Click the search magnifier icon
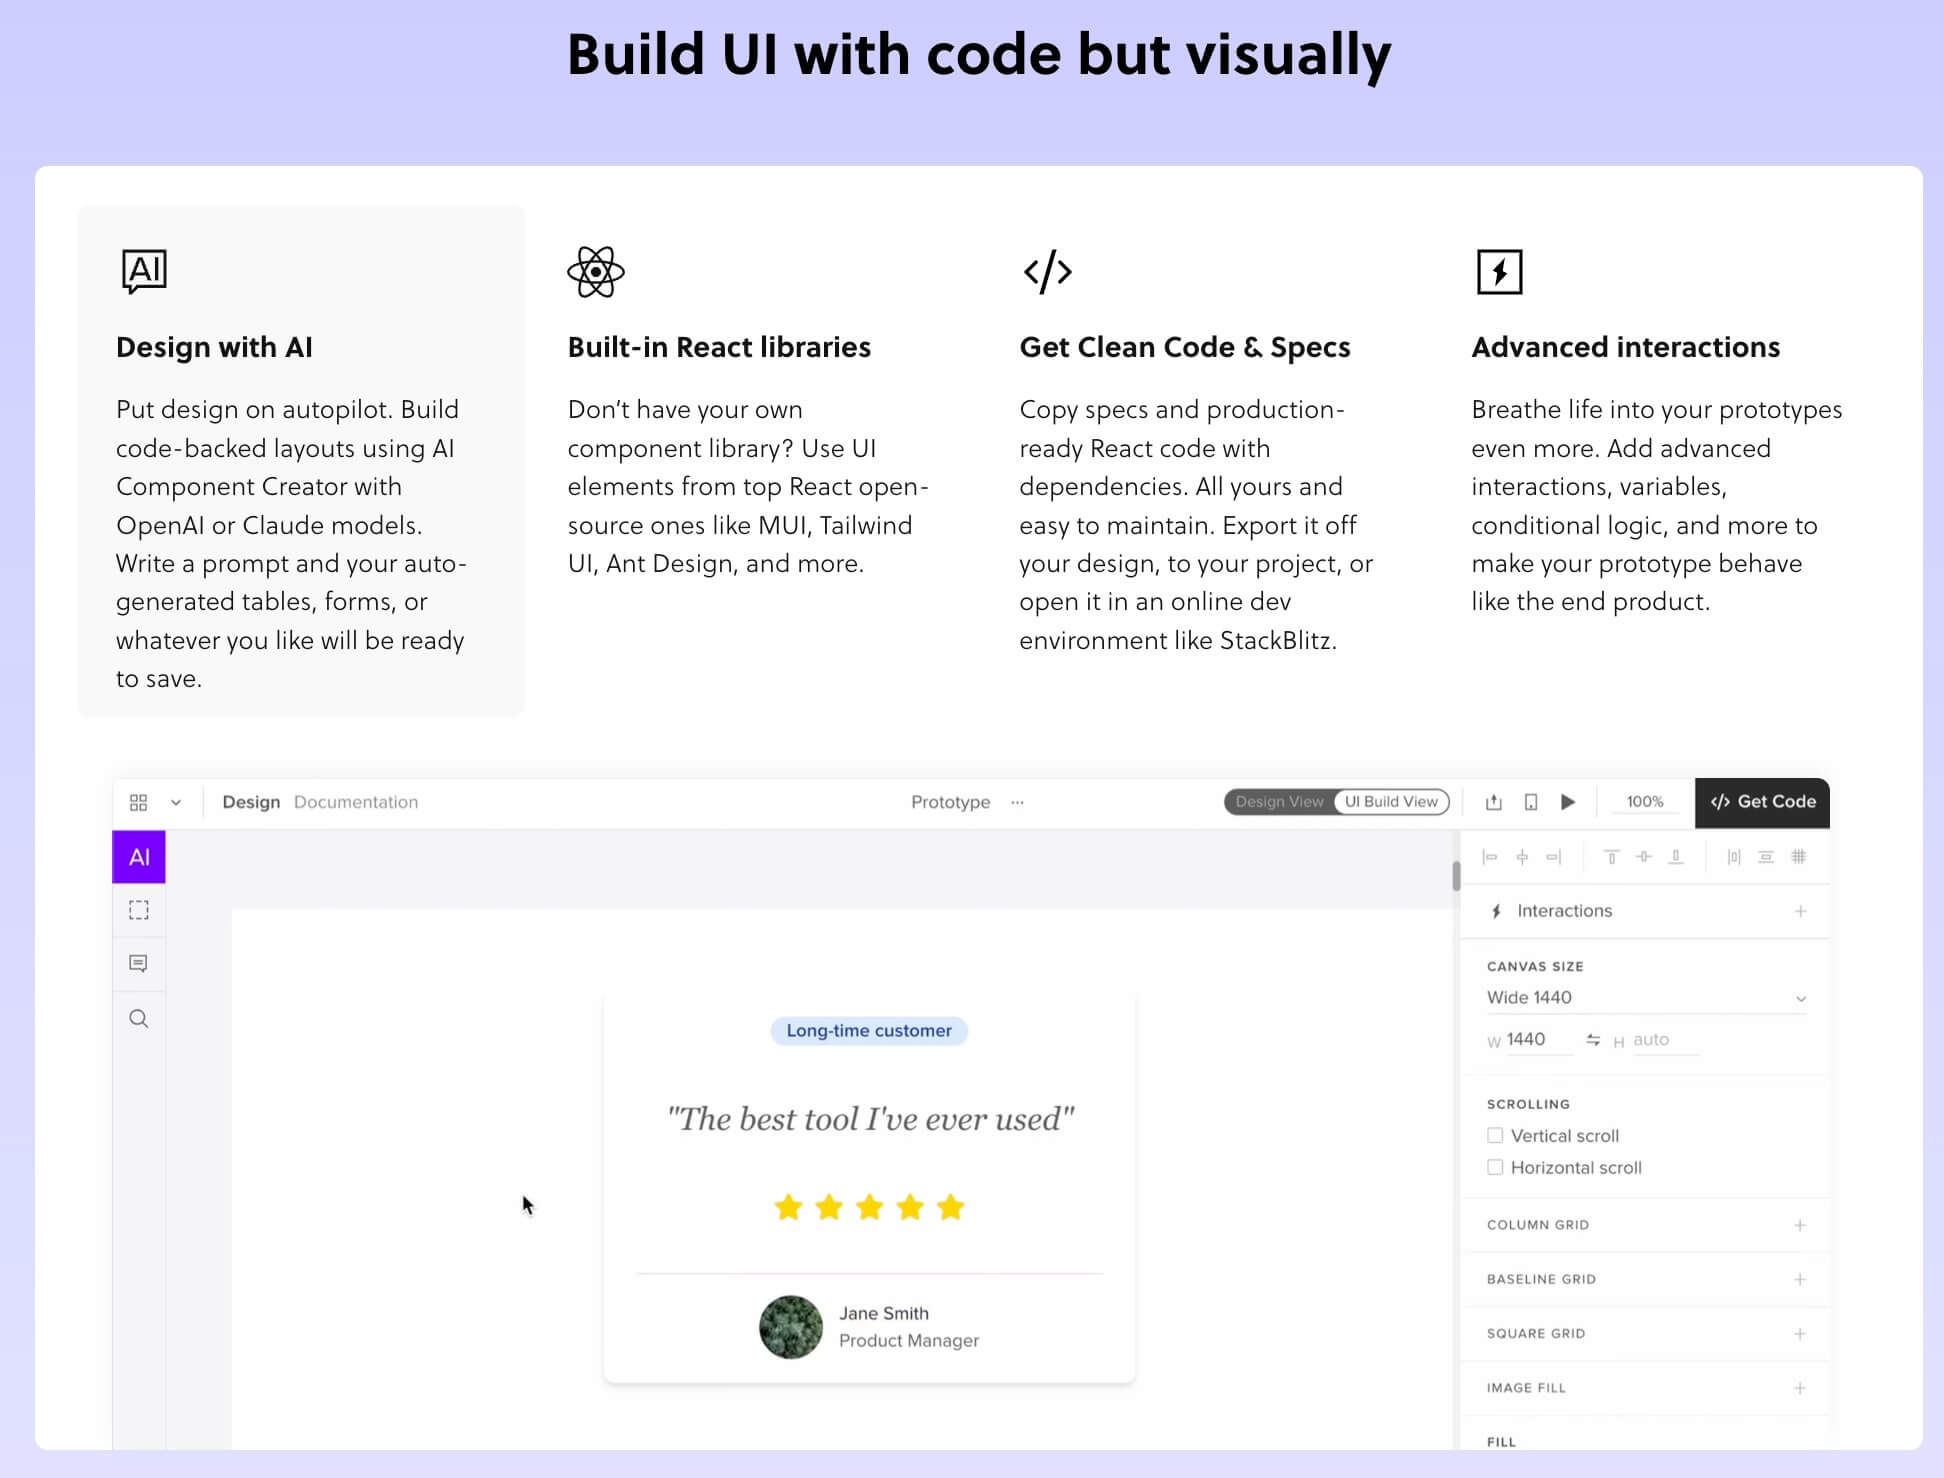Screen dimensions: 1944x1478 click(139, 1019)
